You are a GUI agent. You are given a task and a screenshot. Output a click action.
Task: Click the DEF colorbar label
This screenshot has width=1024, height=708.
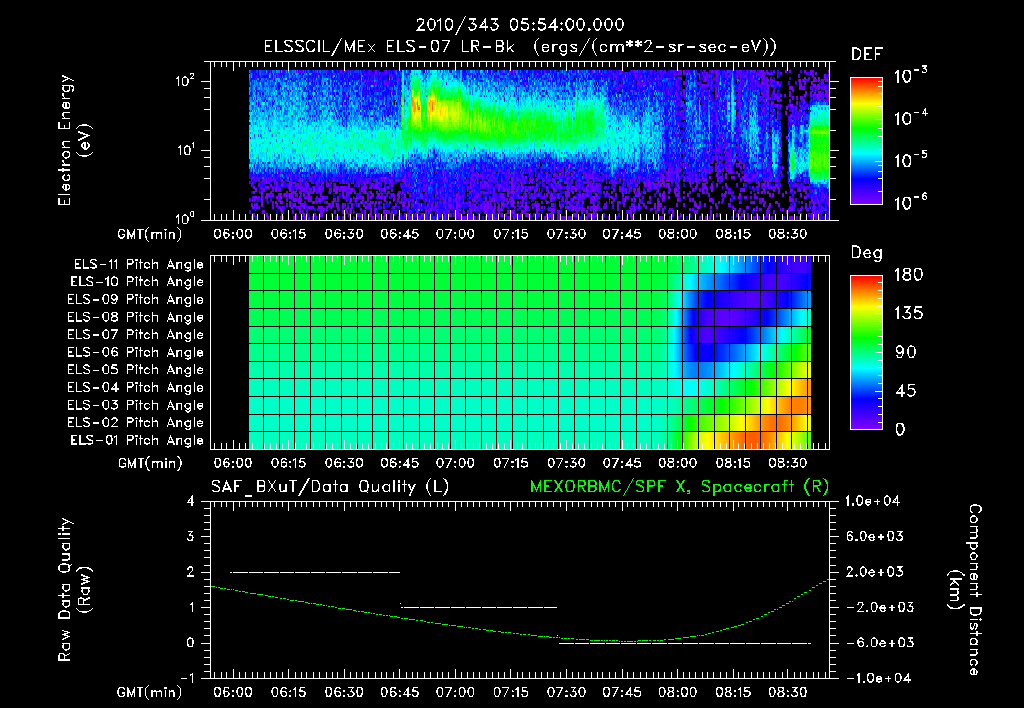coord(867,55)
